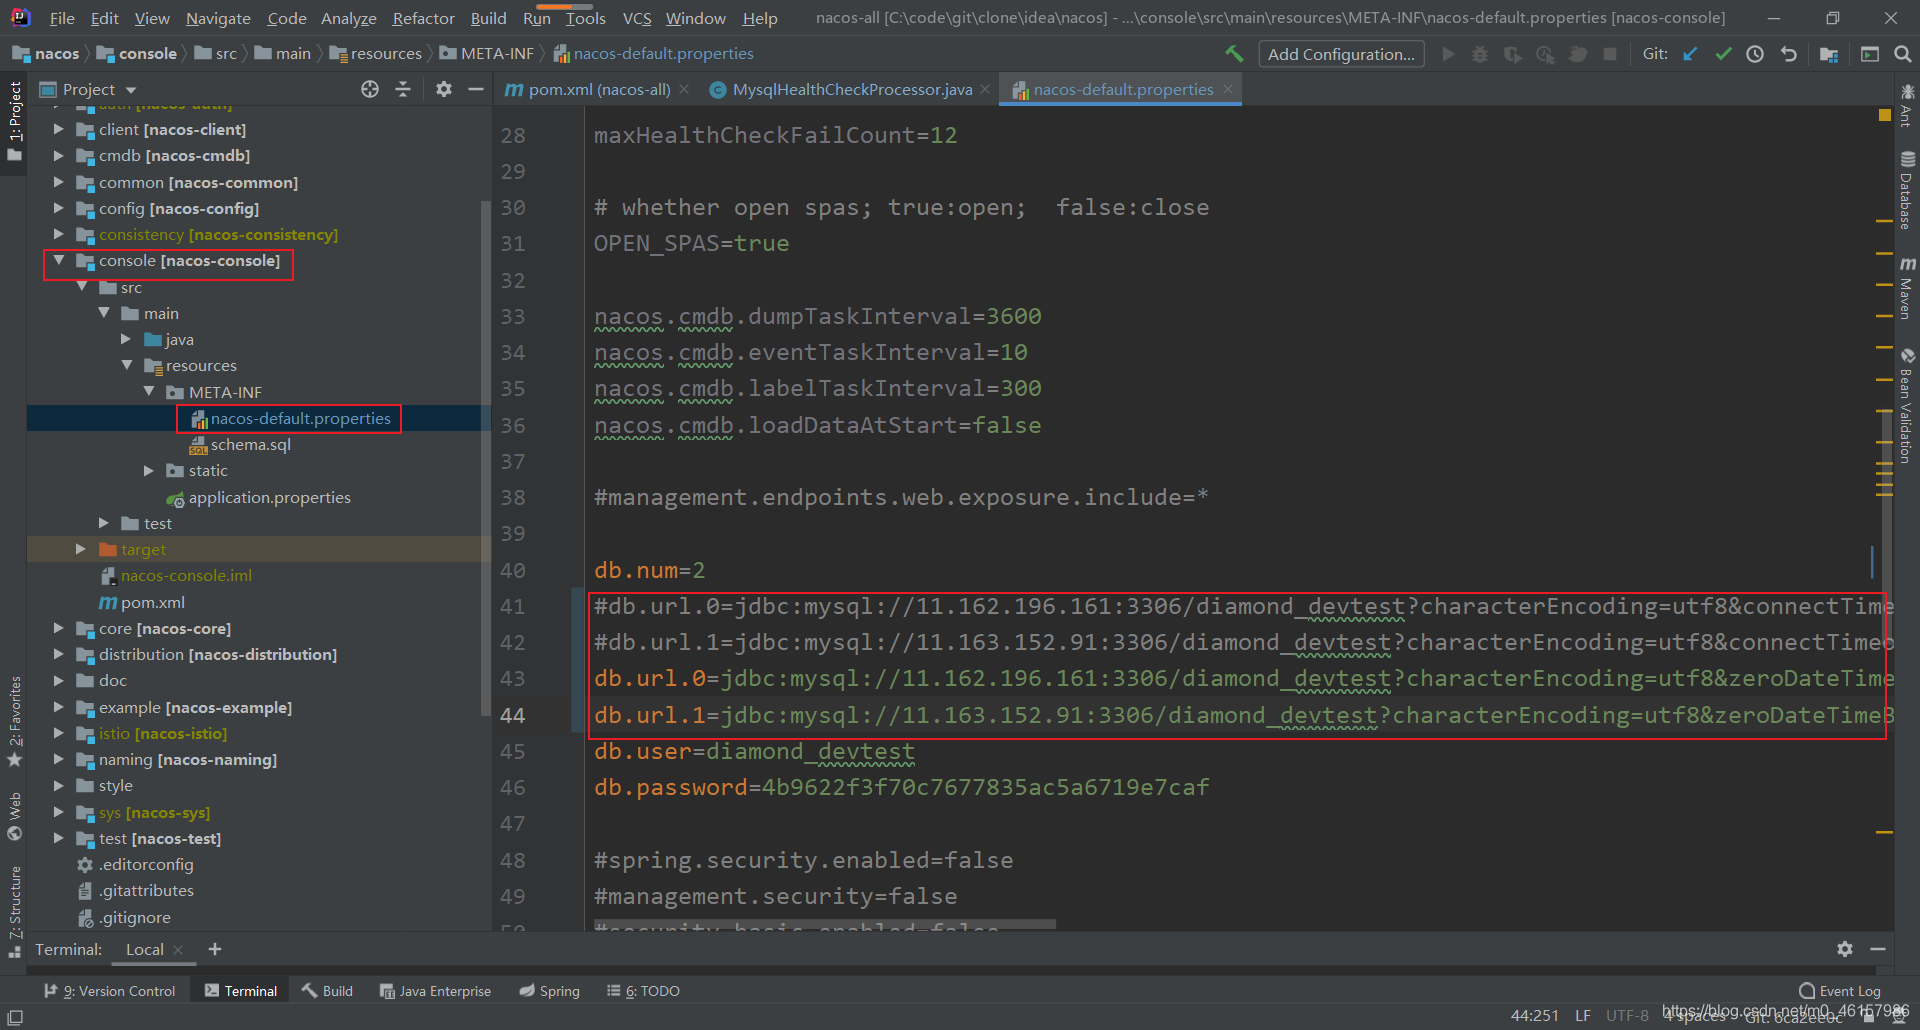1920x1030 pixels.
Task: Click line ending LF in status bar
Action: [x=1582, y=1016]
